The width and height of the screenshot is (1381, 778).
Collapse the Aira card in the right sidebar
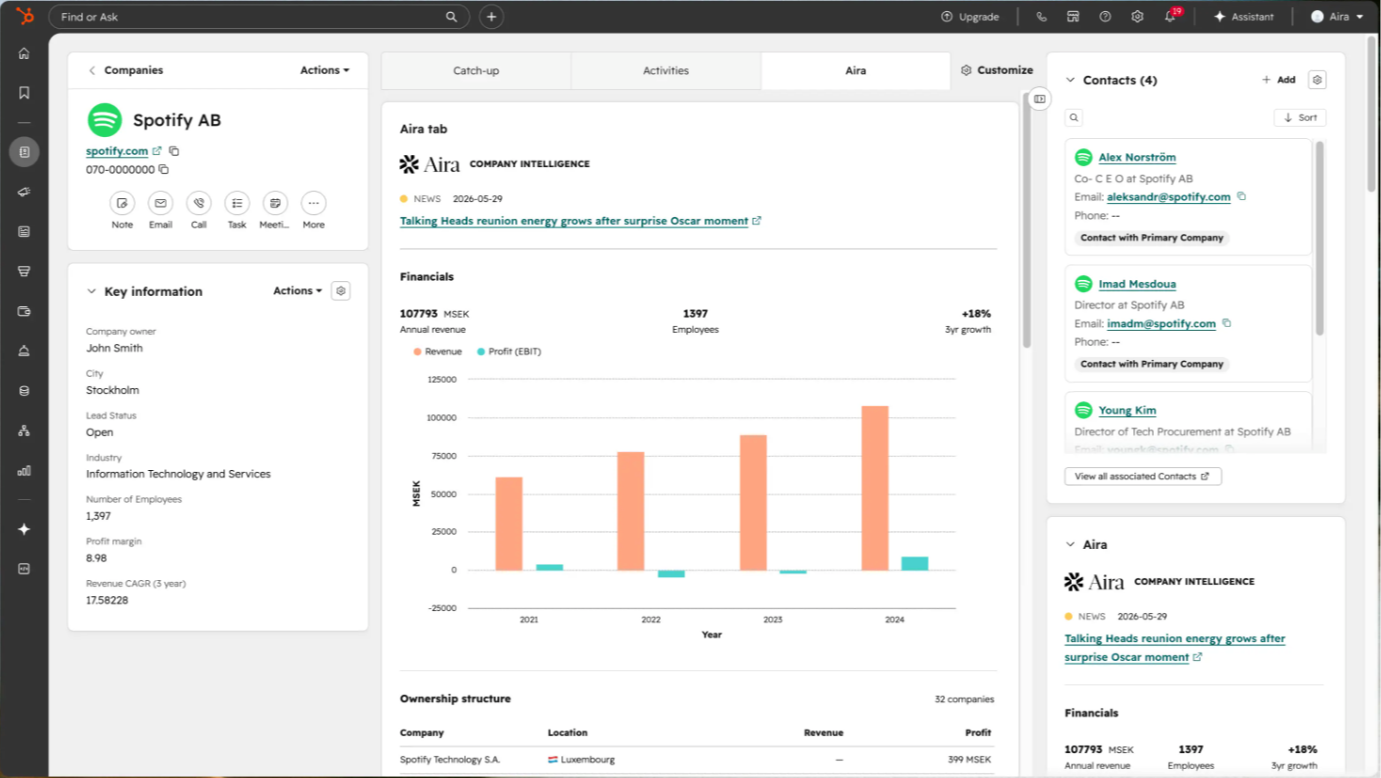click(1070, 545)
